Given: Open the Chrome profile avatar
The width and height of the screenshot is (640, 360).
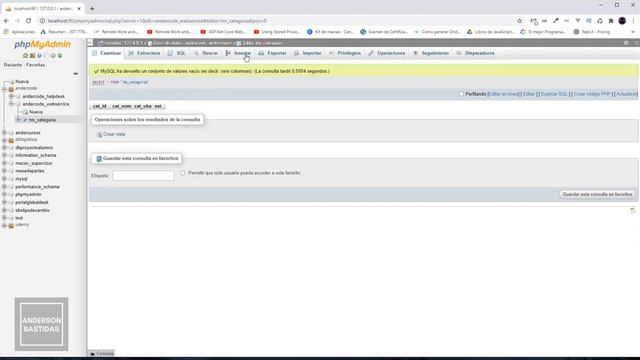Looking at the screenshot, I should pyautogui.click(x=622, y=21).
